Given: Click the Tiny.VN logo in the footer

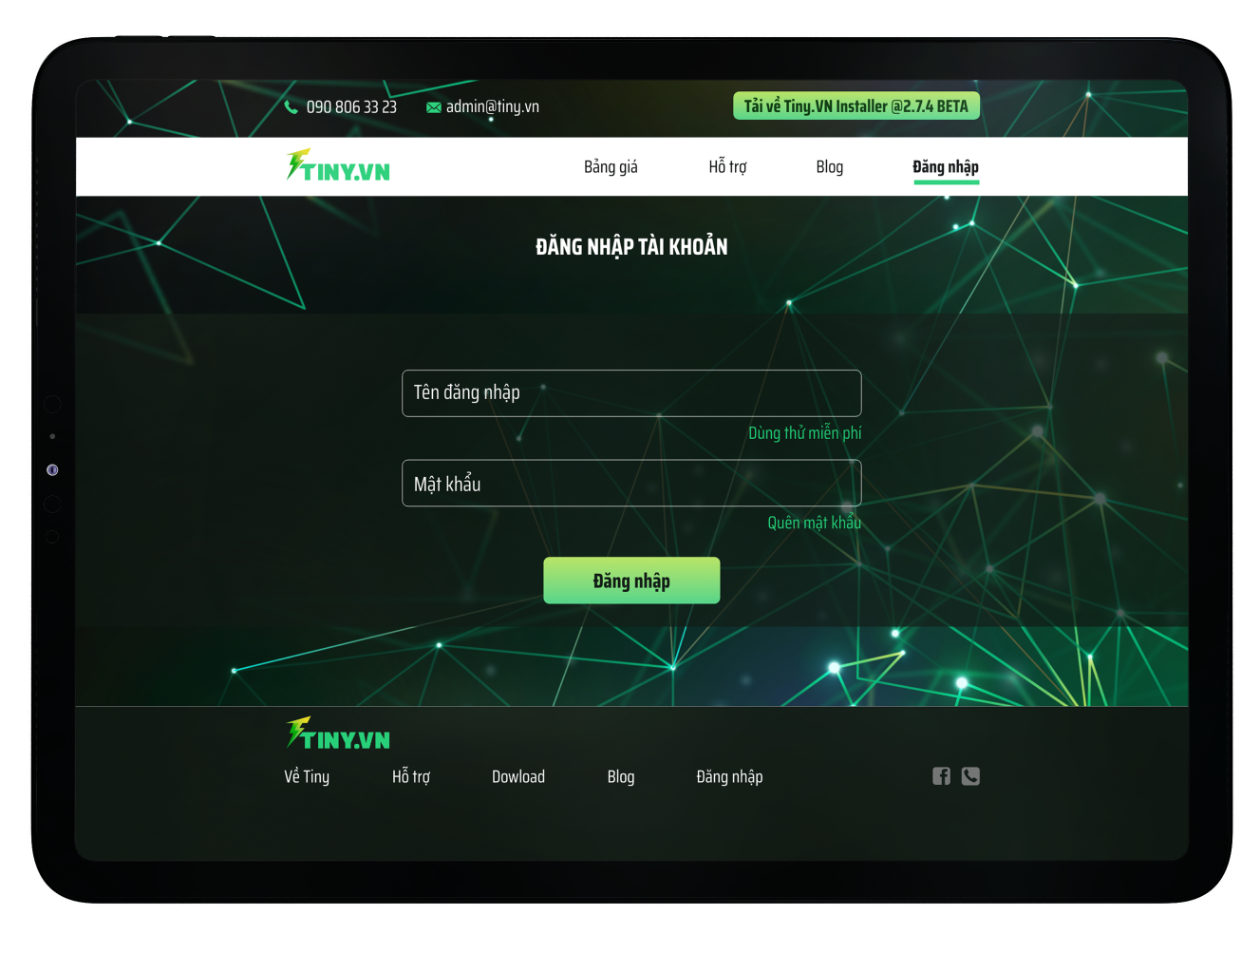Looking at the screenshot, I should [x=338, y=734].
